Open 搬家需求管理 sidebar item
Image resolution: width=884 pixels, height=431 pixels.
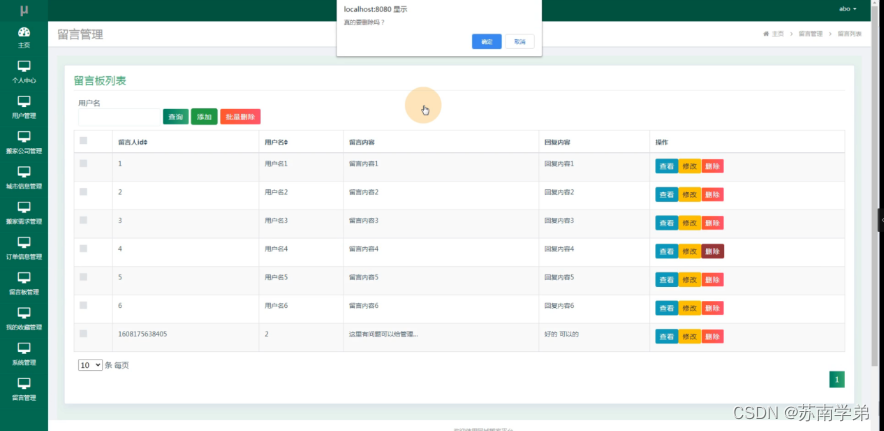[24, 213]
